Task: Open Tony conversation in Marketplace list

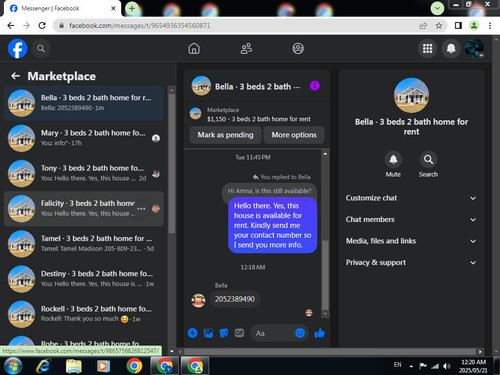Action: pyautogui.click(x=84, y=173)
